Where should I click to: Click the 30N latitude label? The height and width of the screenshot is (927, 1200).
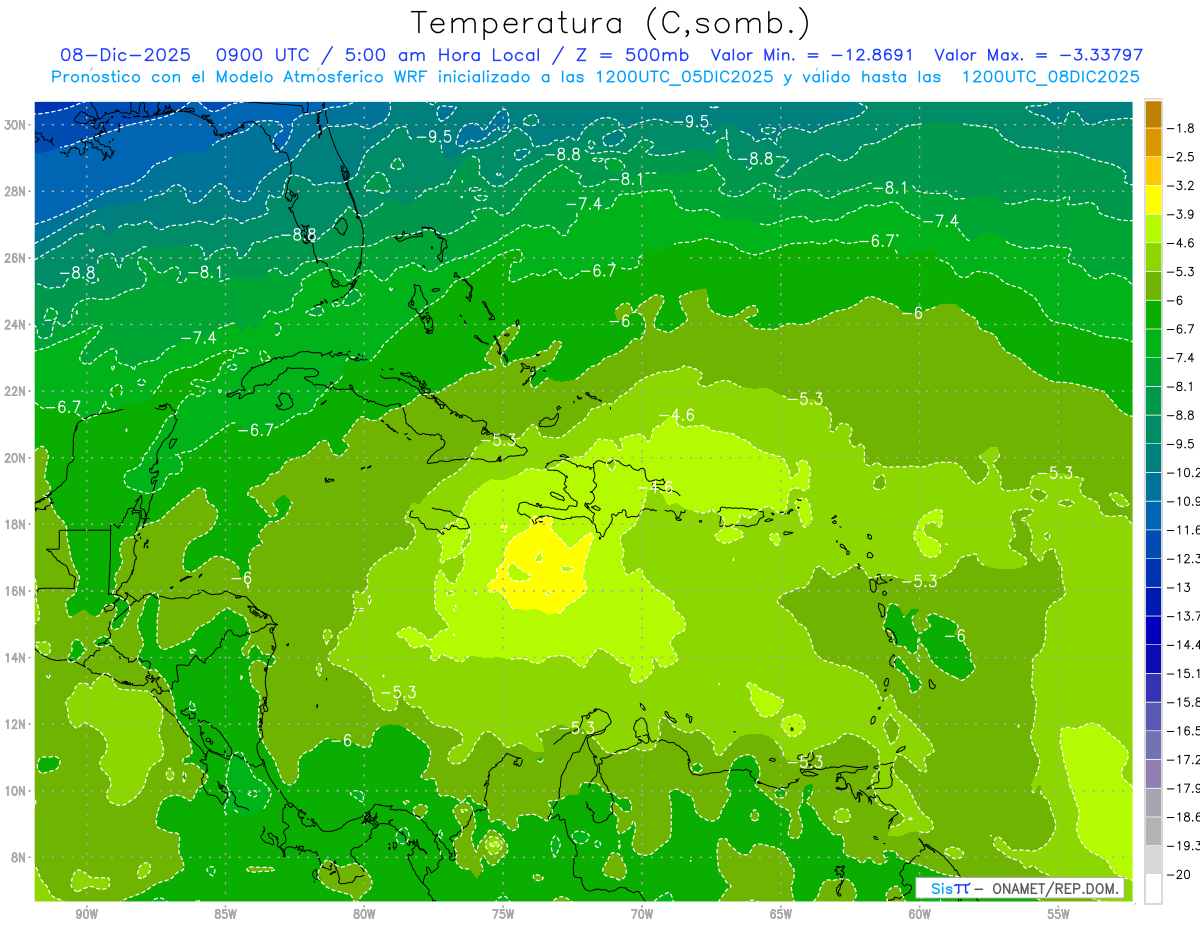coord(16,125)
